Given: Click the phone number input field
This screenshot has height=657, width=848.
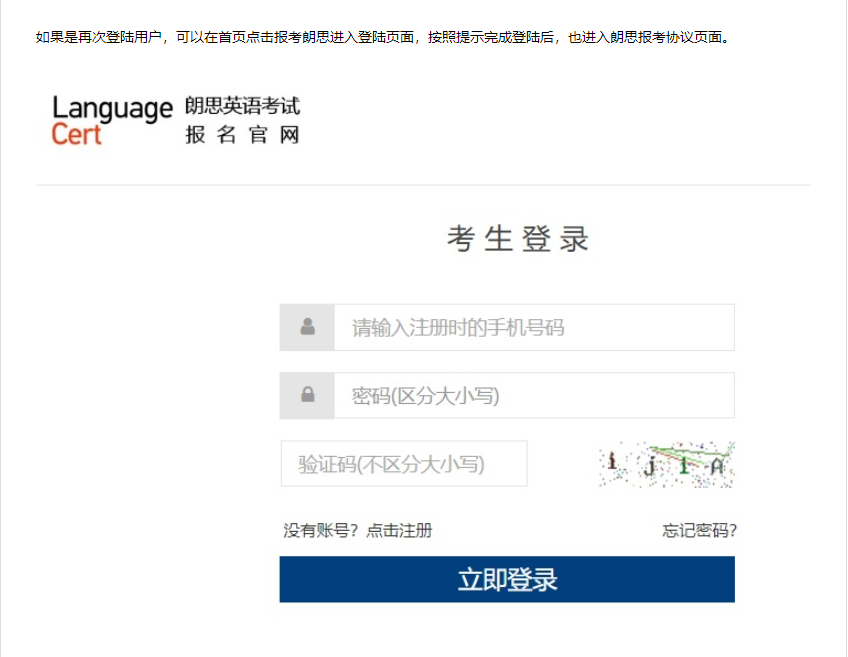Looking at the screenshot, I should tap(534, 327).
